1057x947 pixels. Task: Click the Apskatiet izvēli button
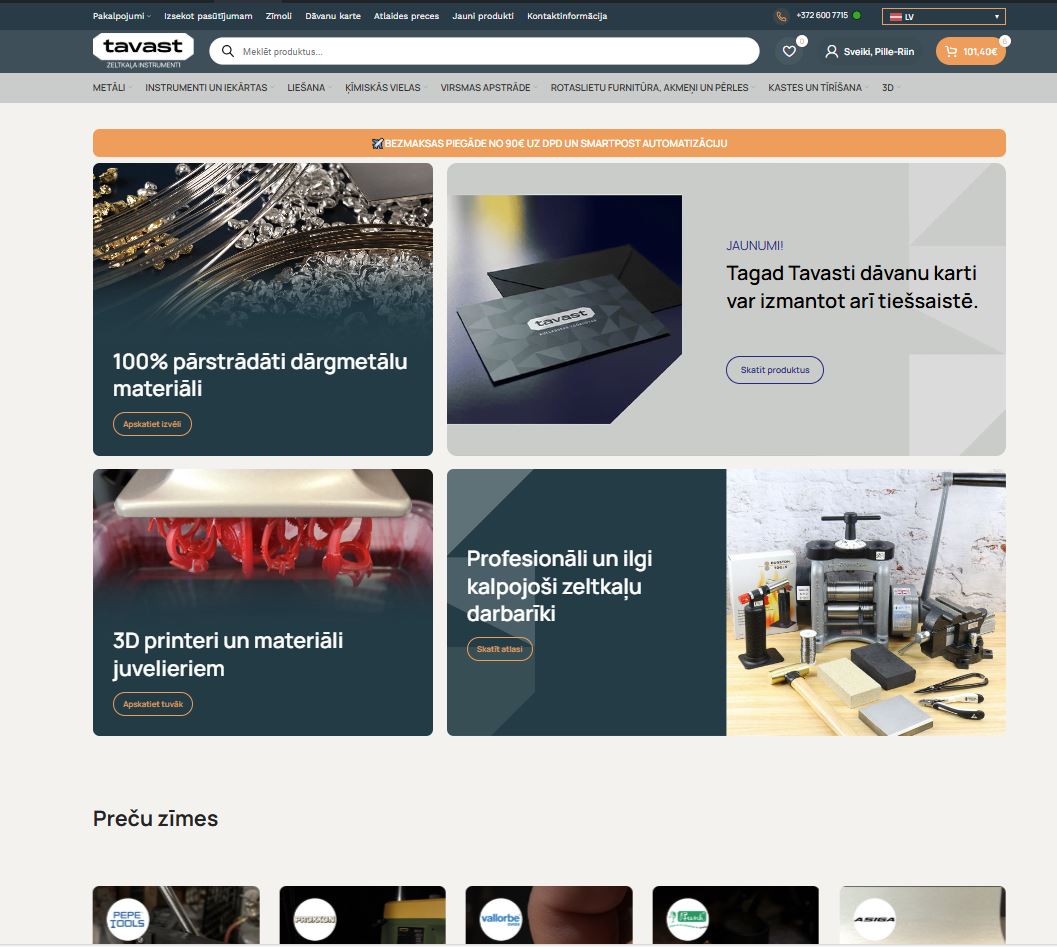coord(152,424)
